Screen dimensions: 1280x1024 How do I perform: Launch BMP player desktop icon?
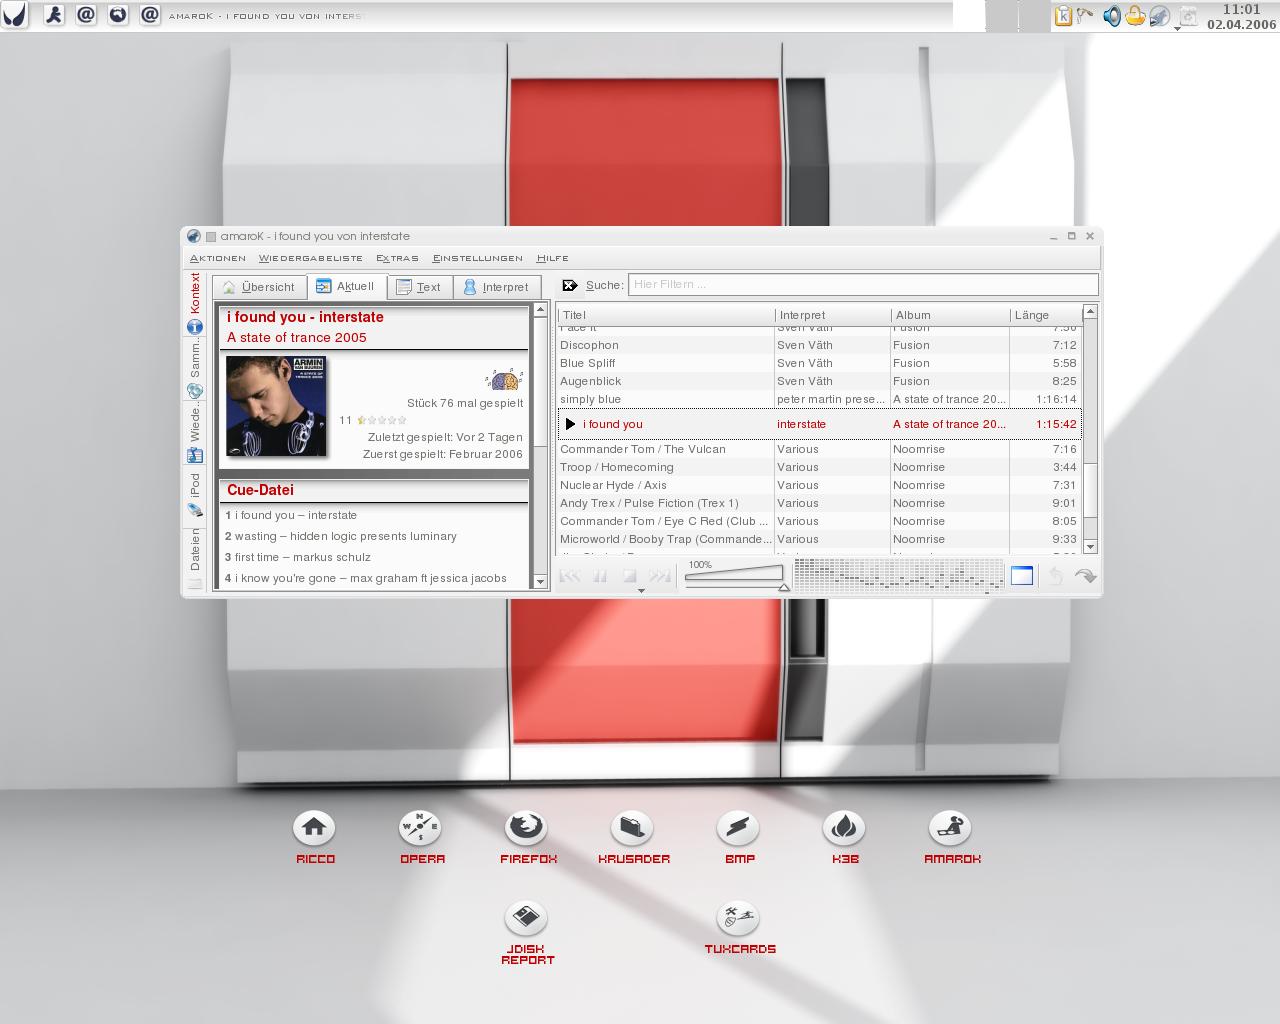[x=738, y=828]
